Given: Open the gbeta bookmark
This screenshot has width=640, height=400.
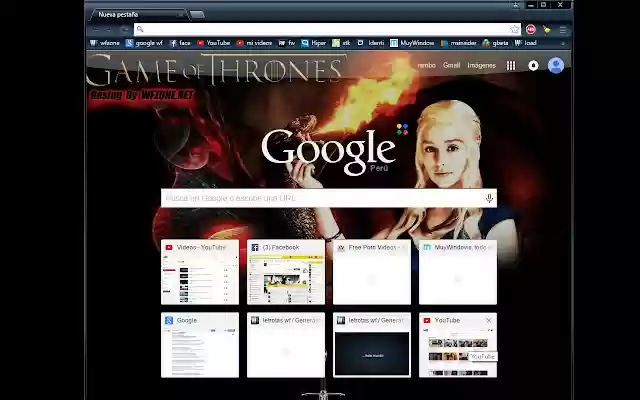Looking at the screenshot, I should point(495,43).
